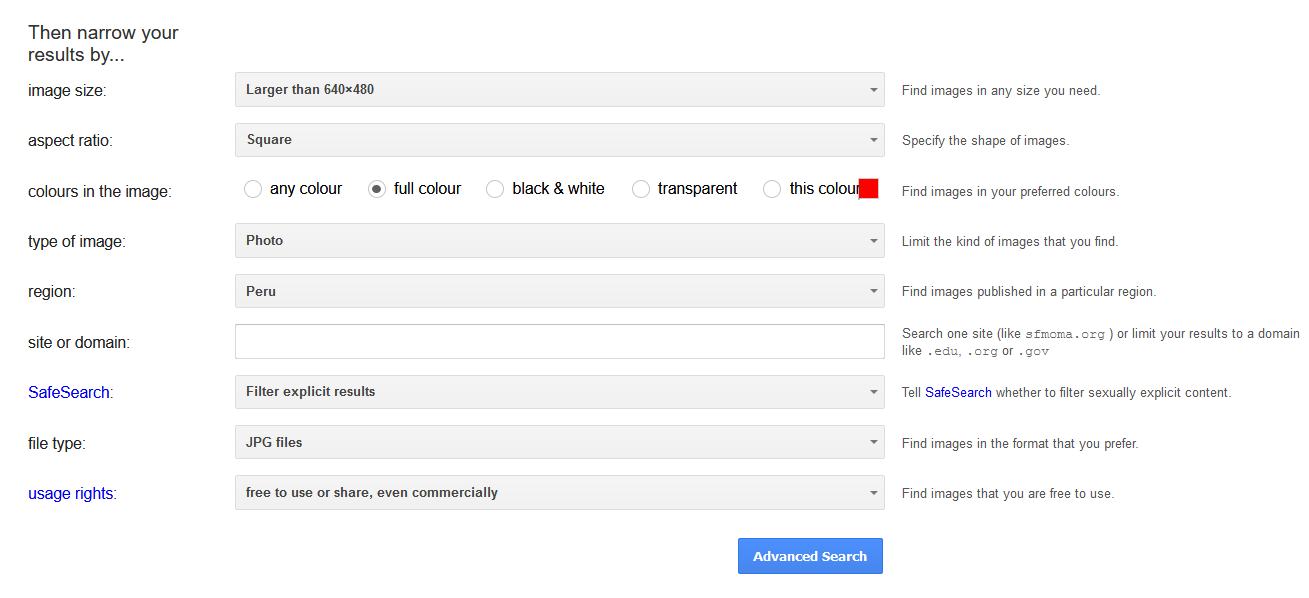The height and width of the screenshot is (598, 1309).
Task: Choose the full colour radio option
Action: click(x=377, y=189)
